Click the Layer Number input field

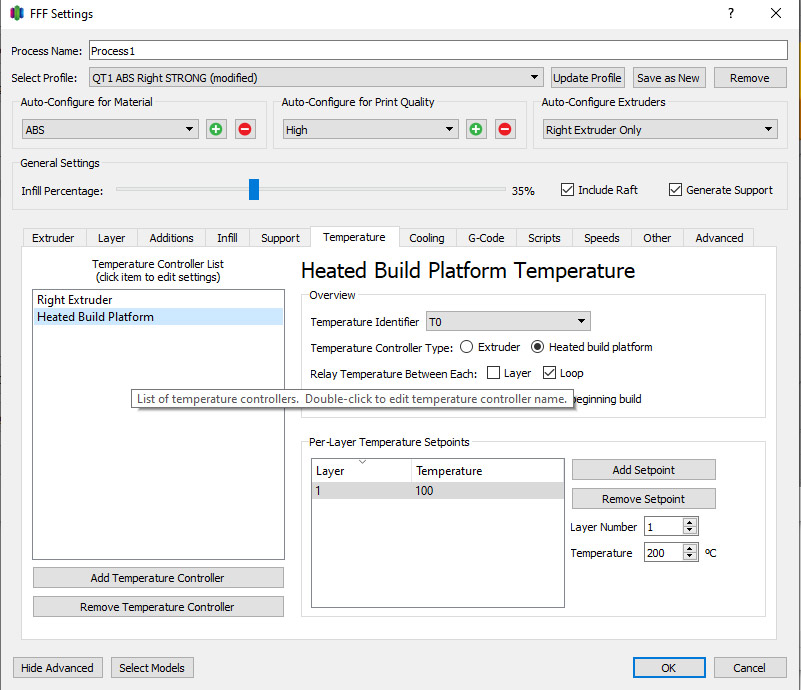[x=664, y=527]
